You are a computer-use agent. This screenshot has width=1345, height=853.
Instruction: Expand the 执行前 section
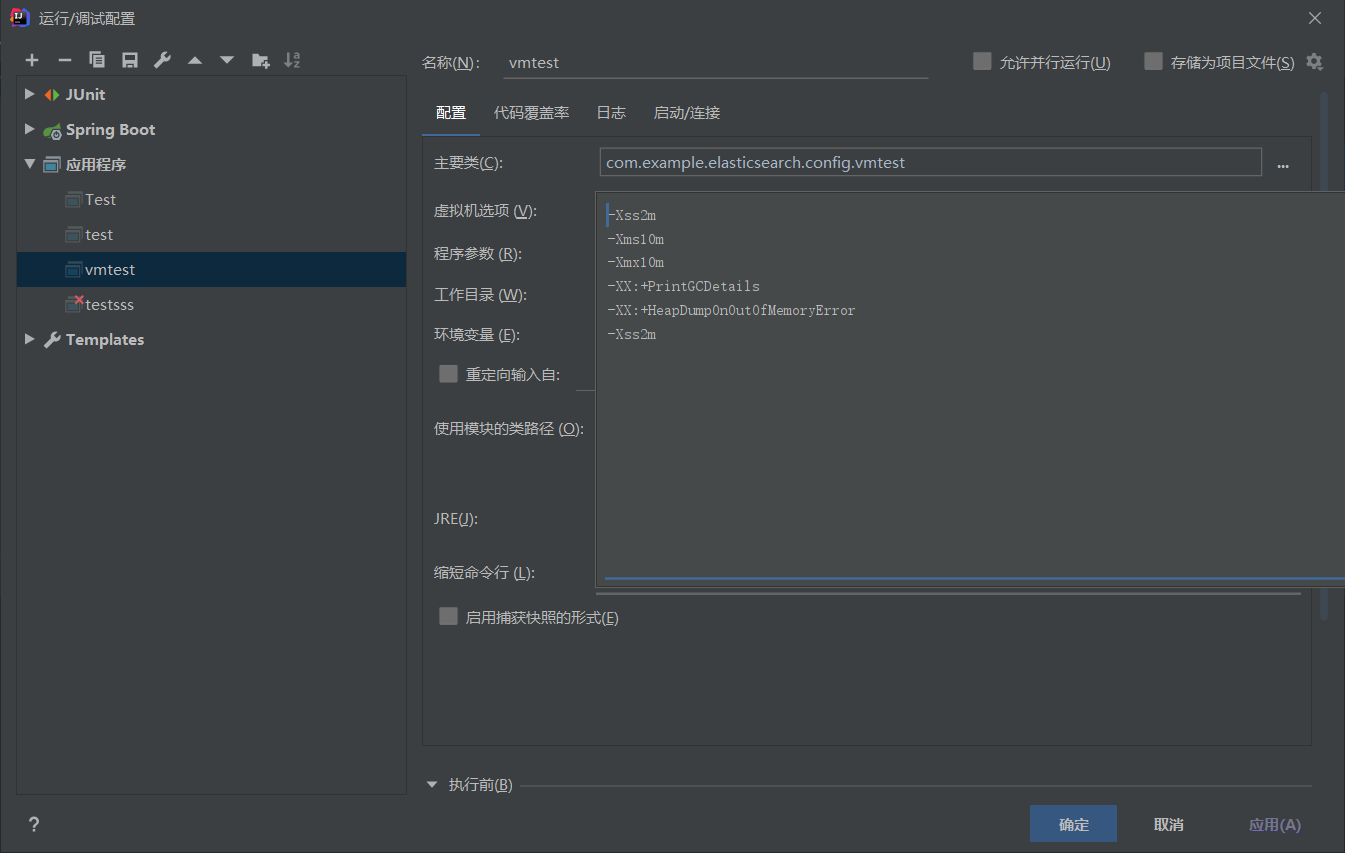click(432, 785)
